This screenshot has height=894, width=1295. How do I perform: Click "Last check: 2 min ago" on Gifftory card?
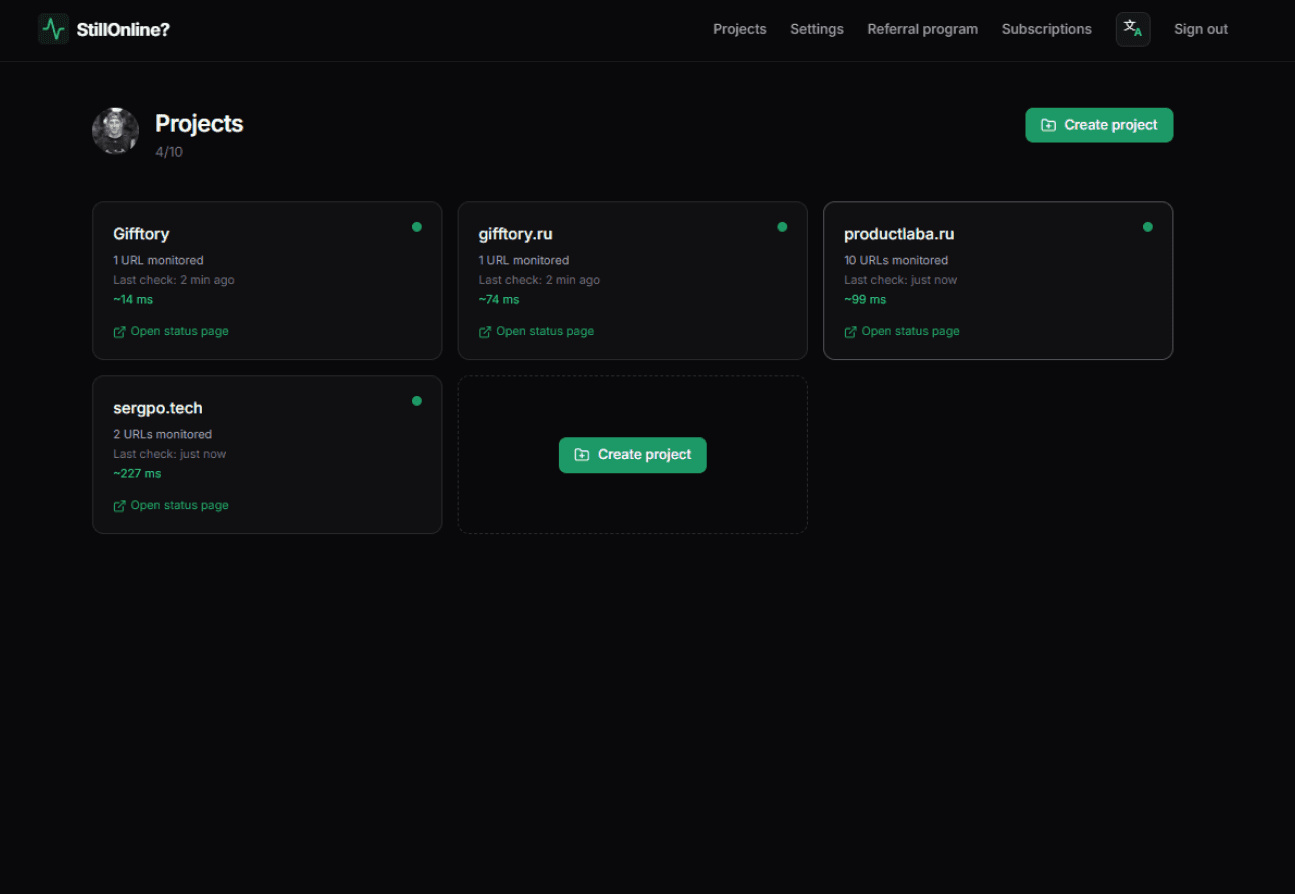[174, 280]
